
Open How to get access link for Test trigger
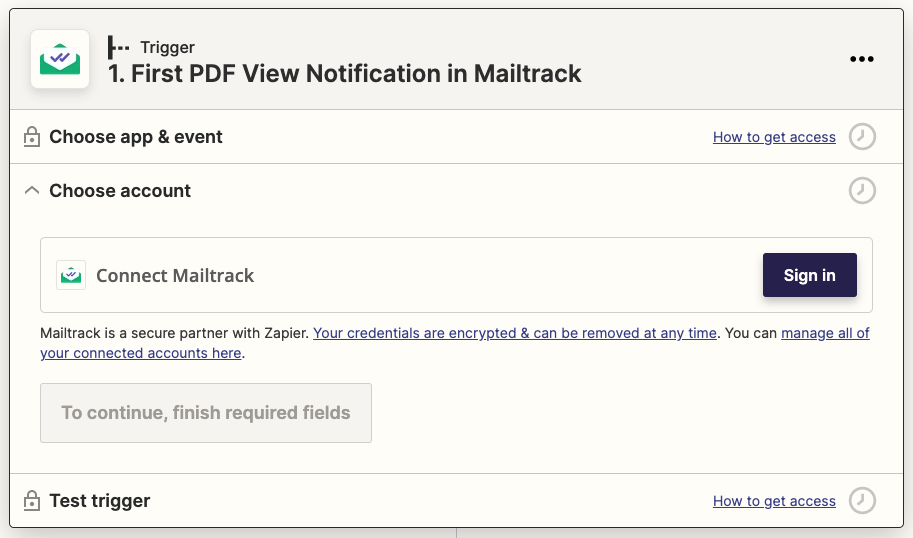point(774,501)
